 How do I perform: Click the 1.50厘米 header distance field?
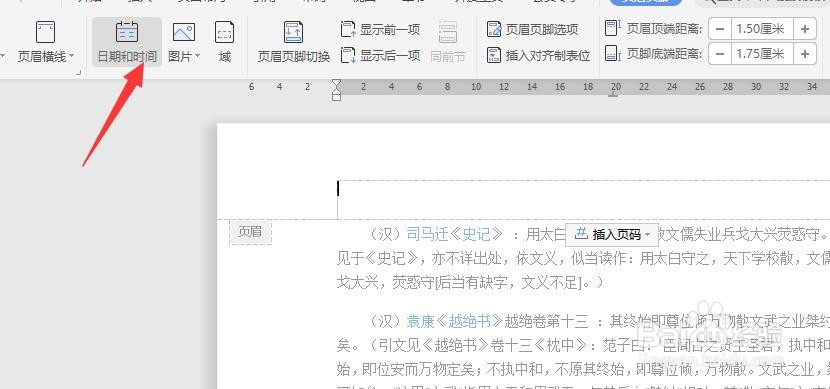(762, 29)
